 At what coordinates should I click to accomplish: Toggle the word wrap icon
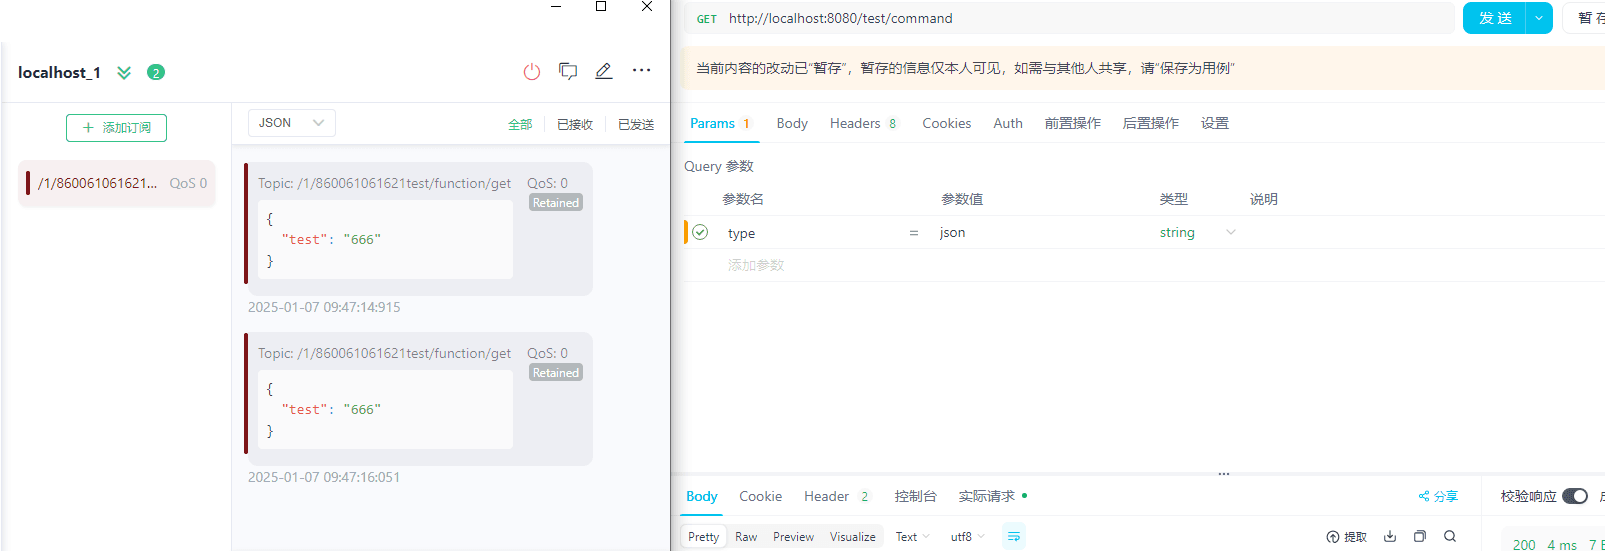tap(1013, 537)
